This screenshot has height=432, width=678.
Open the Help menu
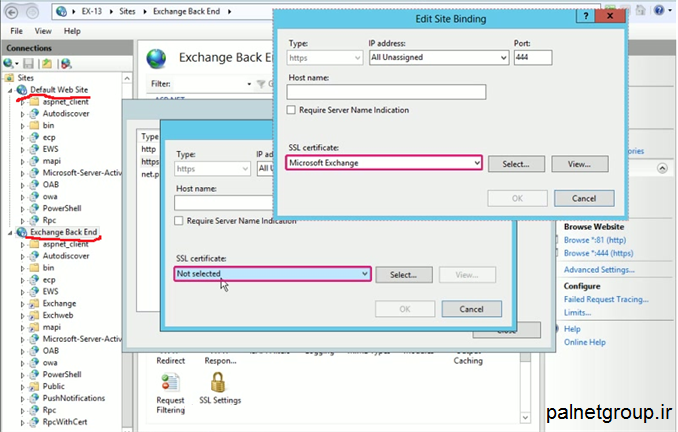[x=72, y=31]
